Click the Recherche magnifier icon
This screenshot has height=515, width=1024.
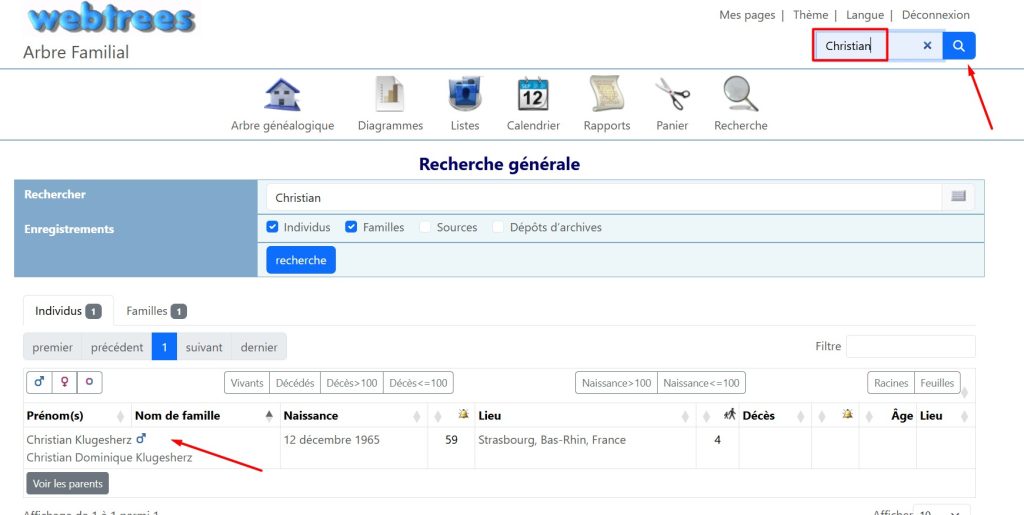coord(740,95)
